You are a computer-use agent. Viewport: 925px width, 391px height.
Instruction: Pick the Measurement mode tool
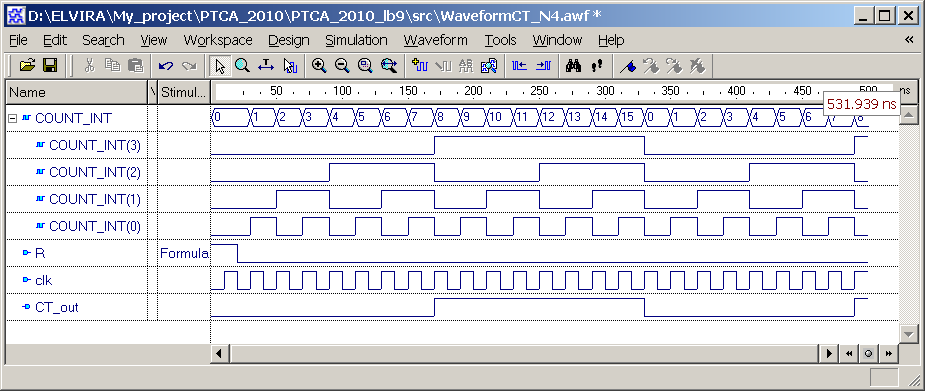(x=266, y=65)
